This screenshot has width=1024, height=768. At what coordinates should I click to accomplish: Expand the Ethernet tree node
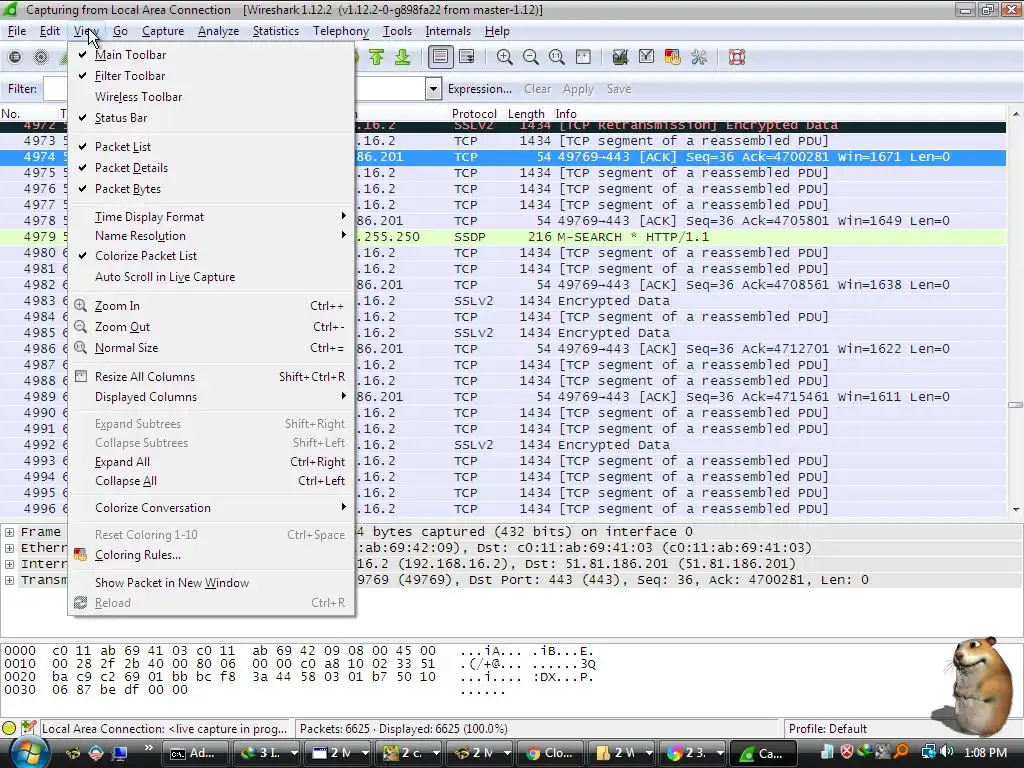click(9, 548)
